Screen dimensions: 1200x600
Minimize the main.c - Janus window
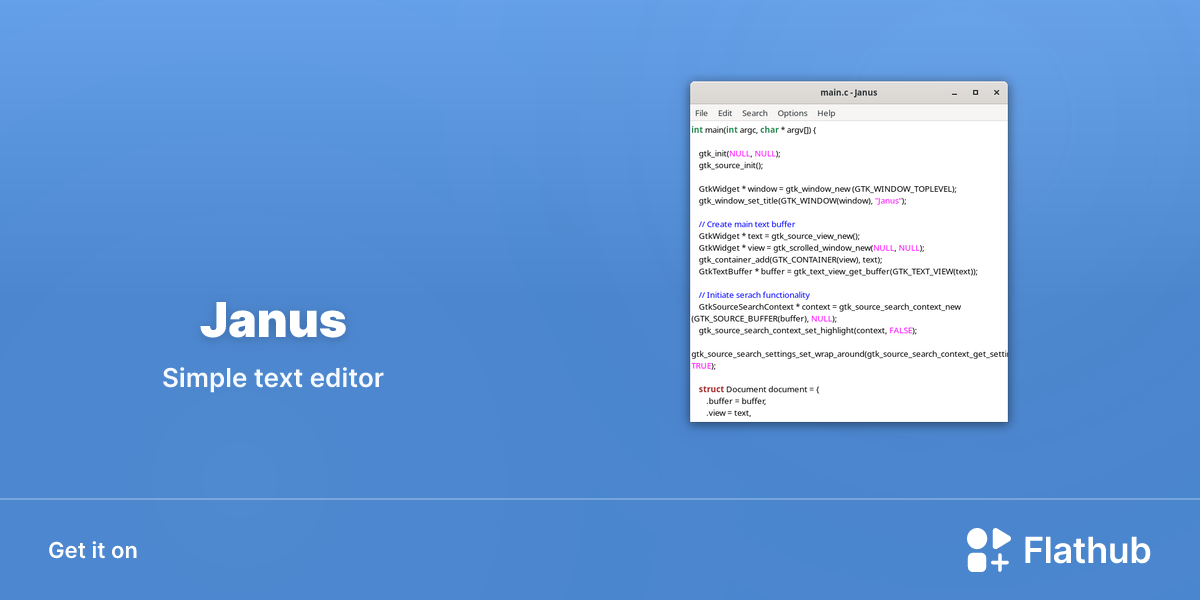coord(954,92)
